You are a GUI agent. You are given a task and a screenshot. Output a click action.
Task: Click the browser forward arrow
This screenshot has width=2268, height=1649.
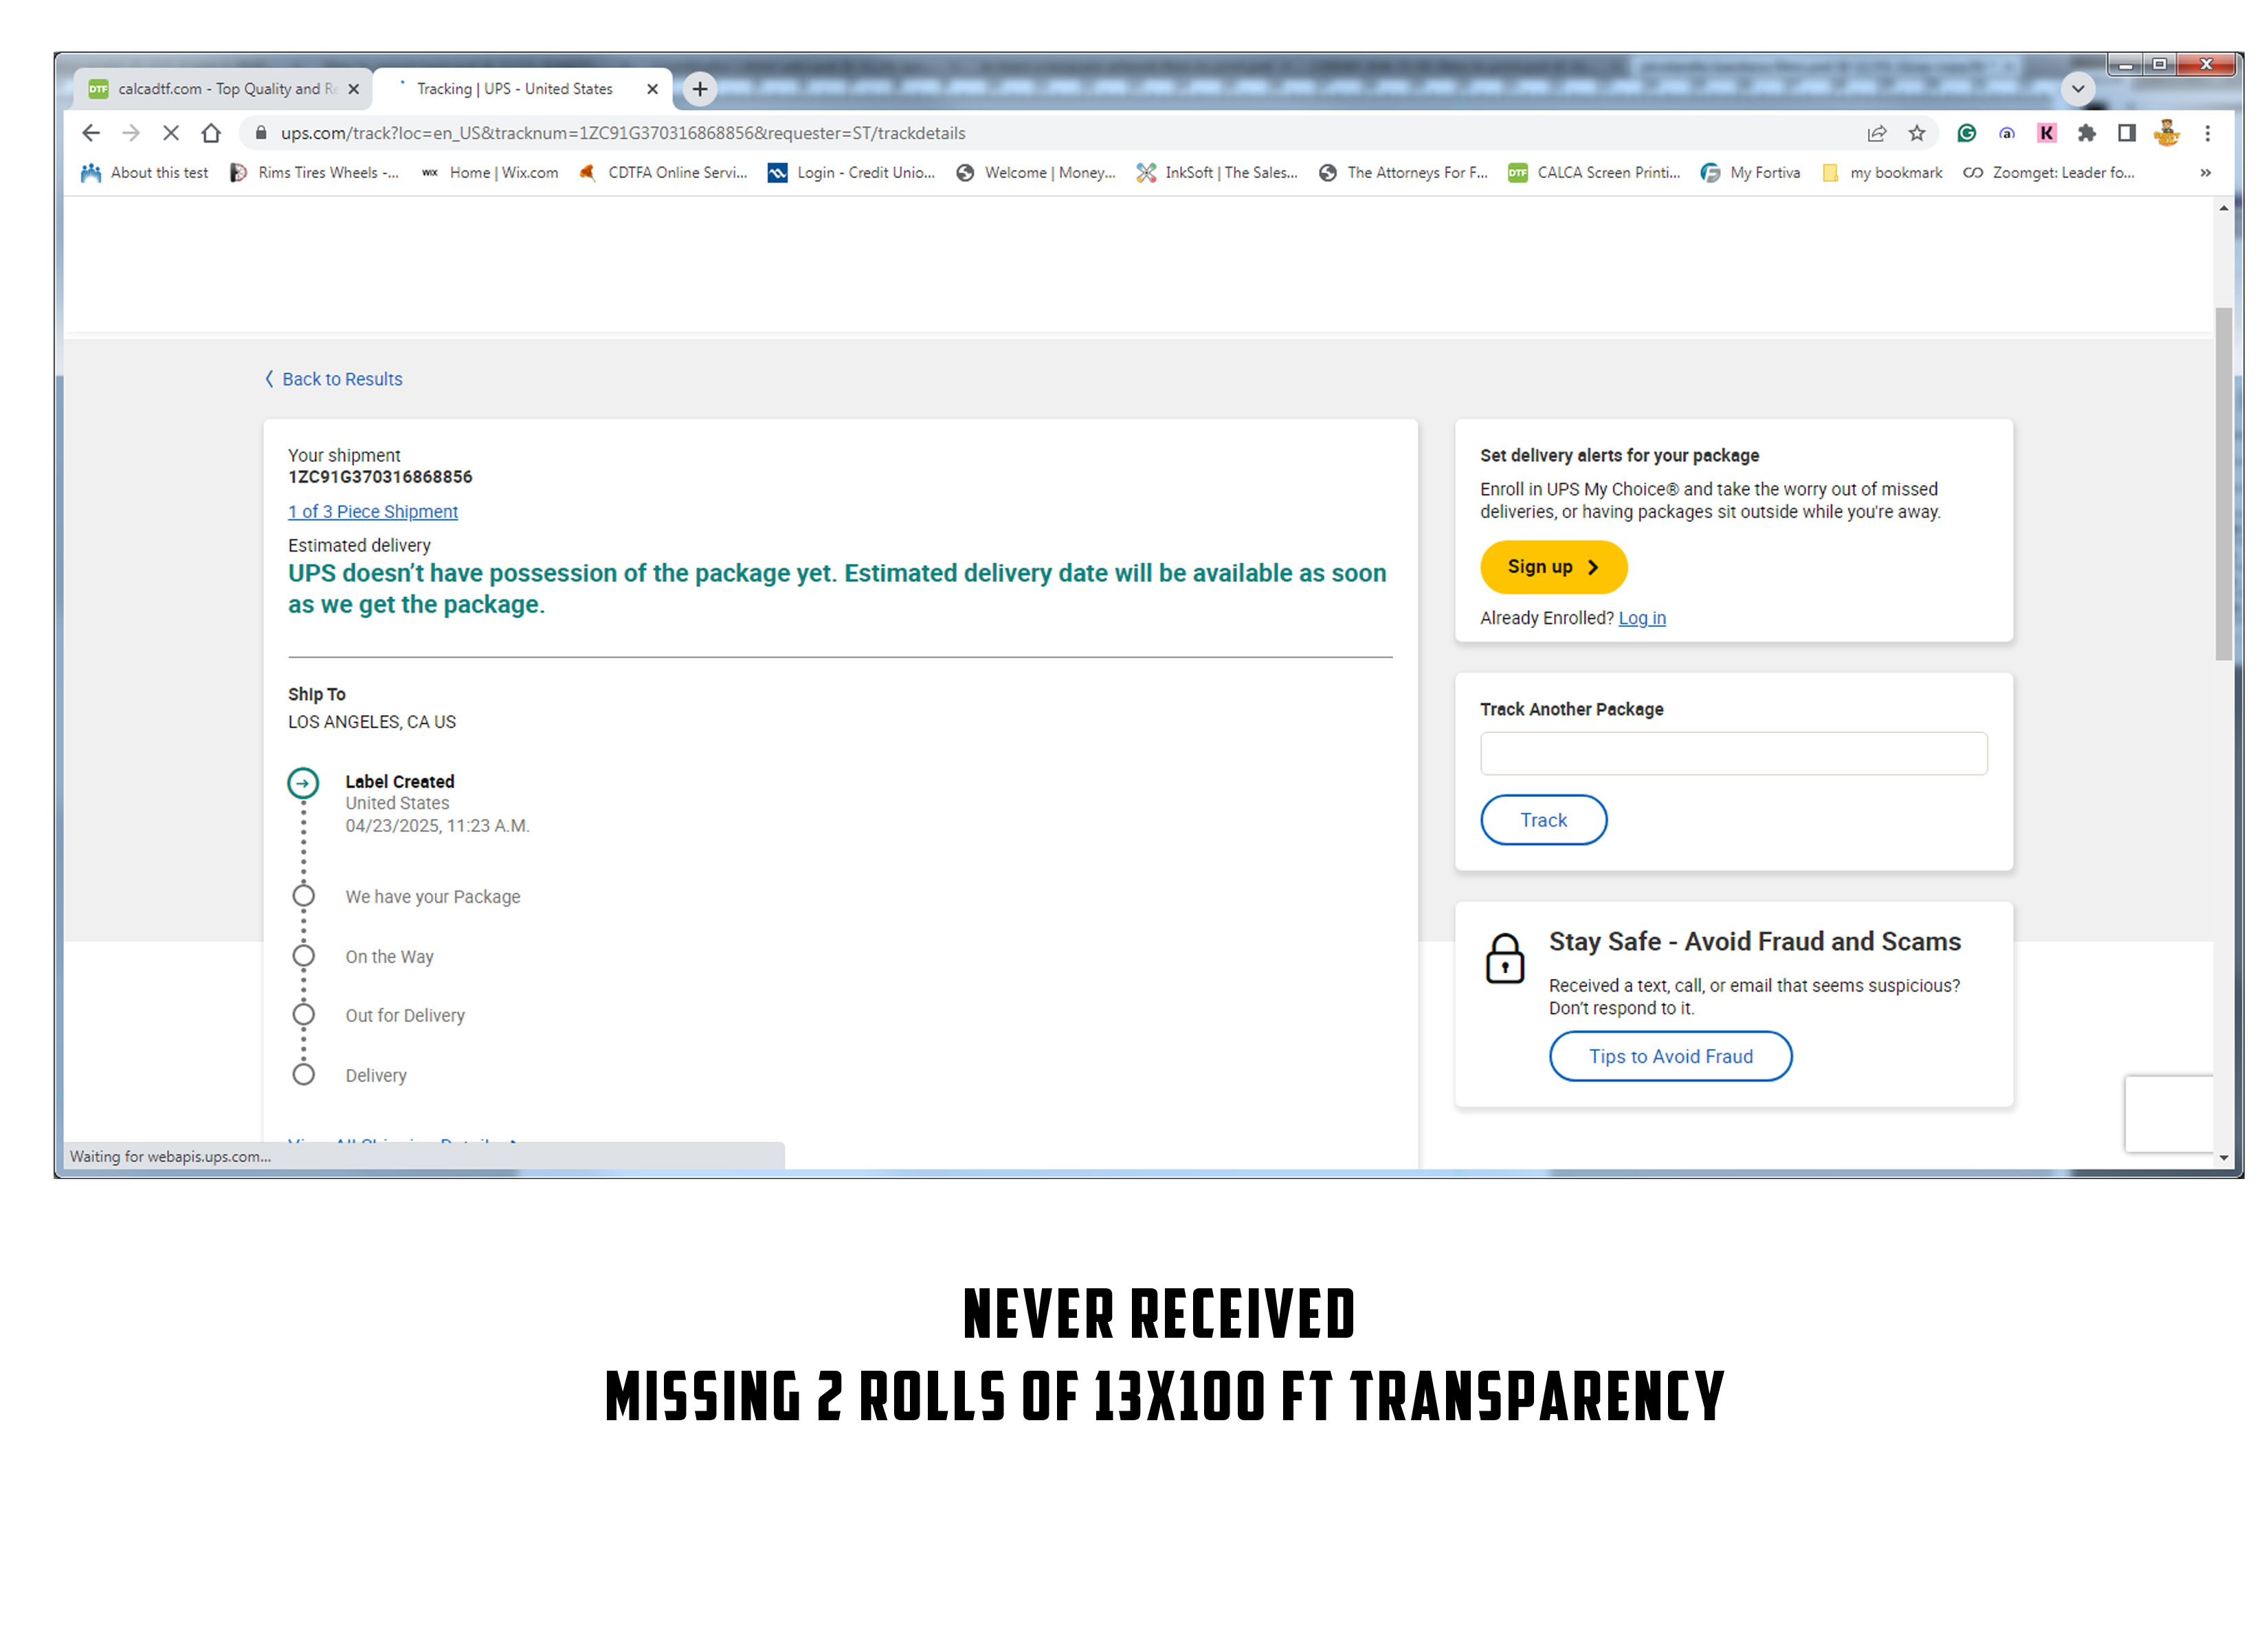click(130, 133)
